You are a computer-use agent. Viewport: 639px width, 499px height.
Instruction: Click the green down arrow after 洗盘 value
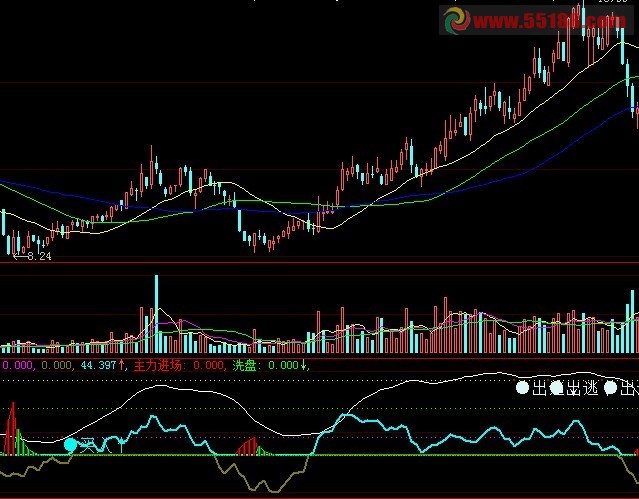[303, 365]
